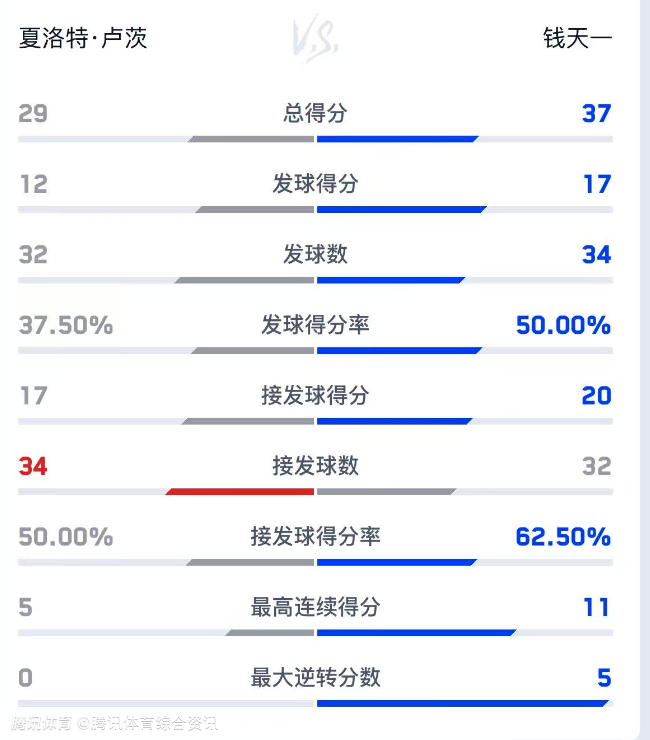Click the red bar under 接发球数

[x=241, y=492]
